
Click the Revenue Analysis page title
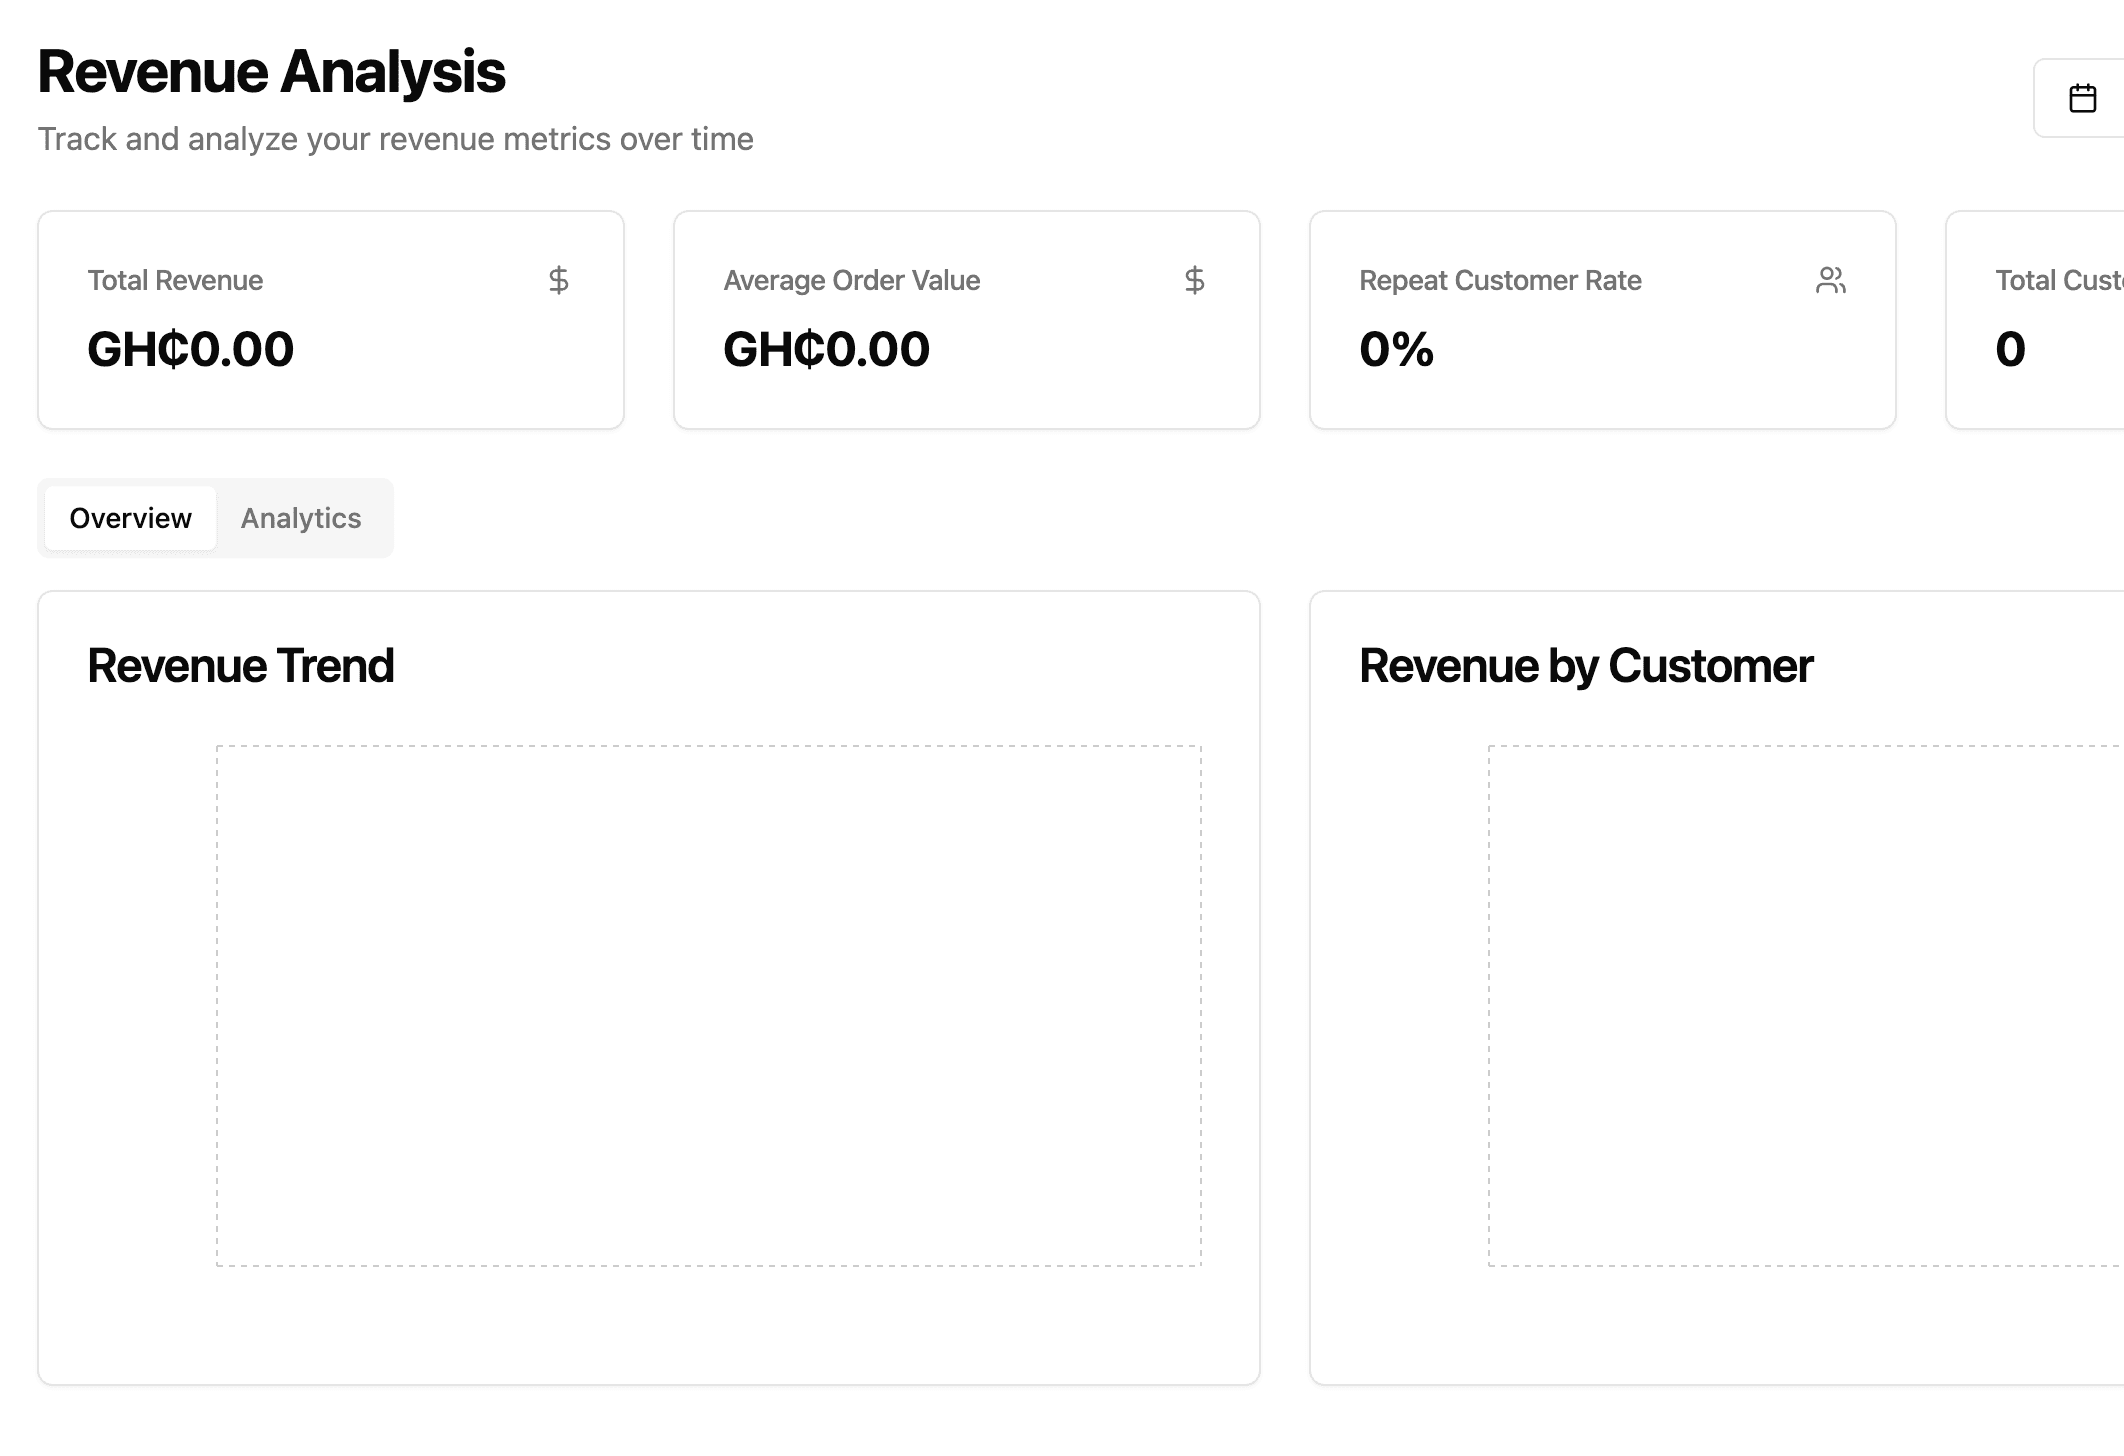click(x=271, y=69)
